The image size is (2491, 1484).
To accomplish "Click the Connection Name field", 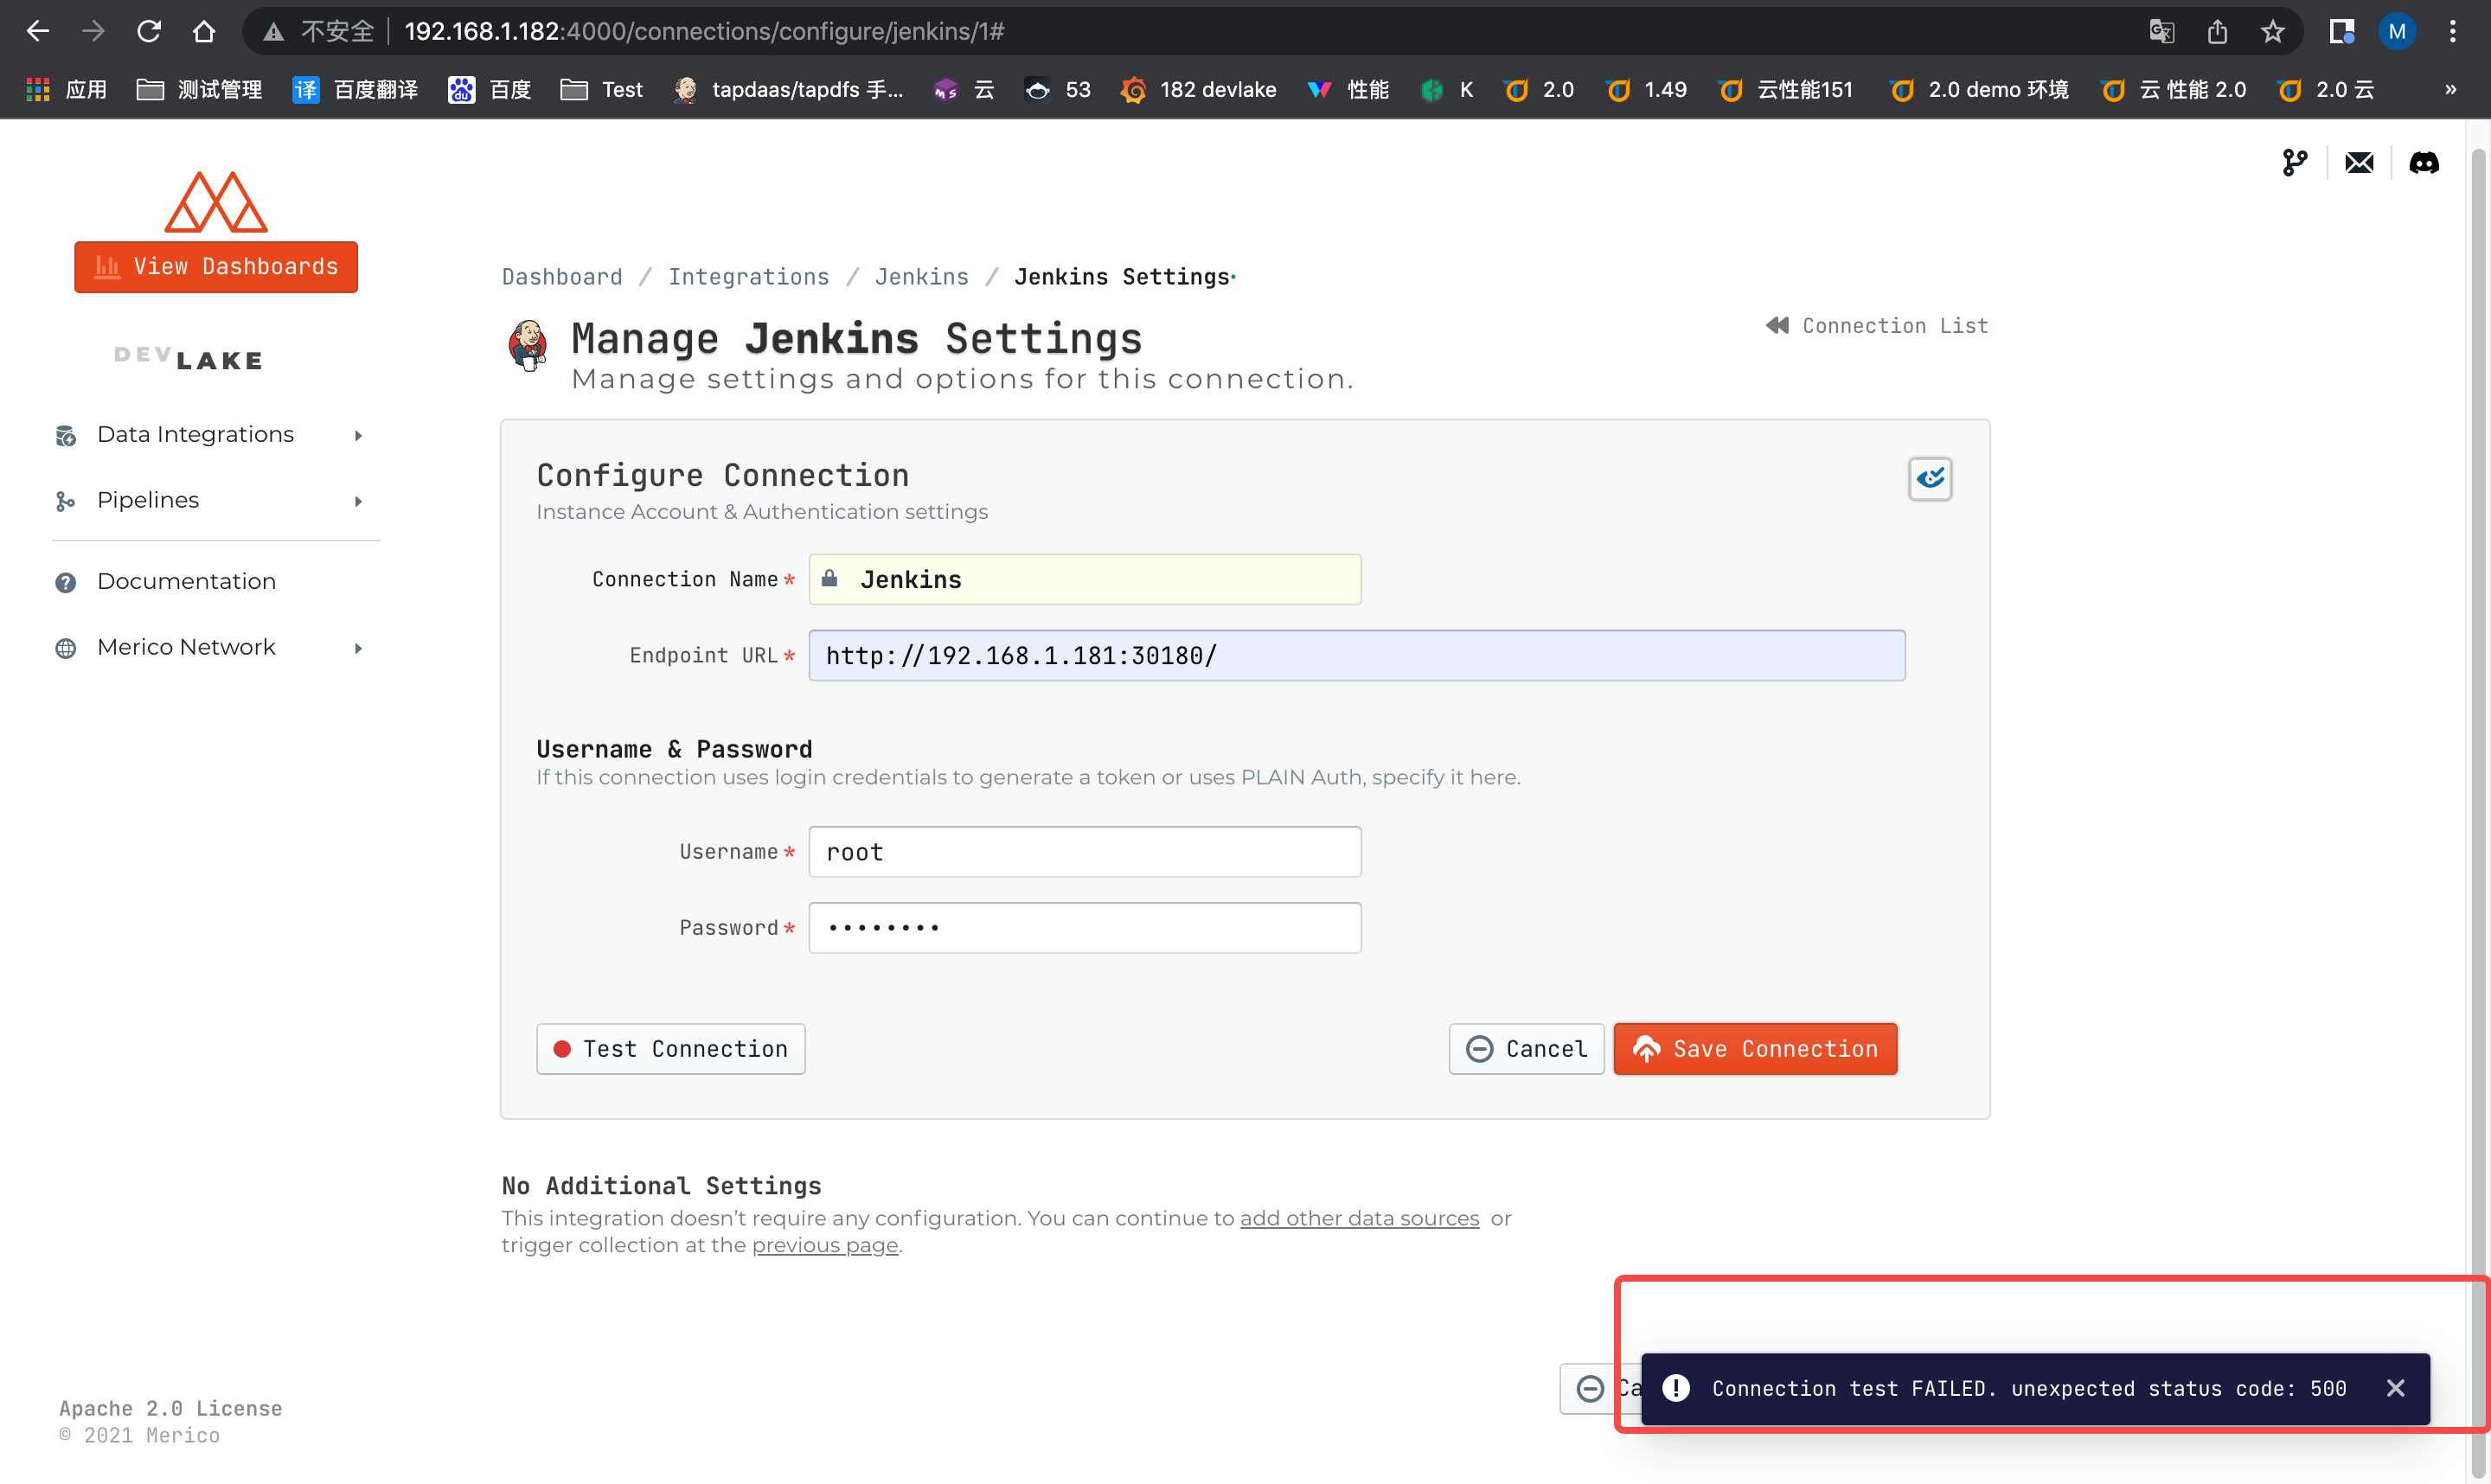I will 1085,579.
